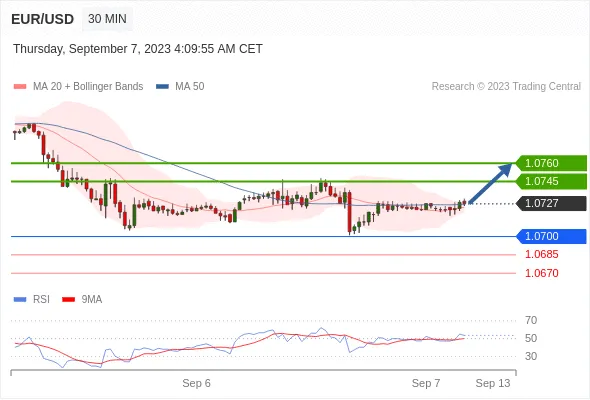
Task: Click the RSI legend label
Action: (x=41, y=300)
